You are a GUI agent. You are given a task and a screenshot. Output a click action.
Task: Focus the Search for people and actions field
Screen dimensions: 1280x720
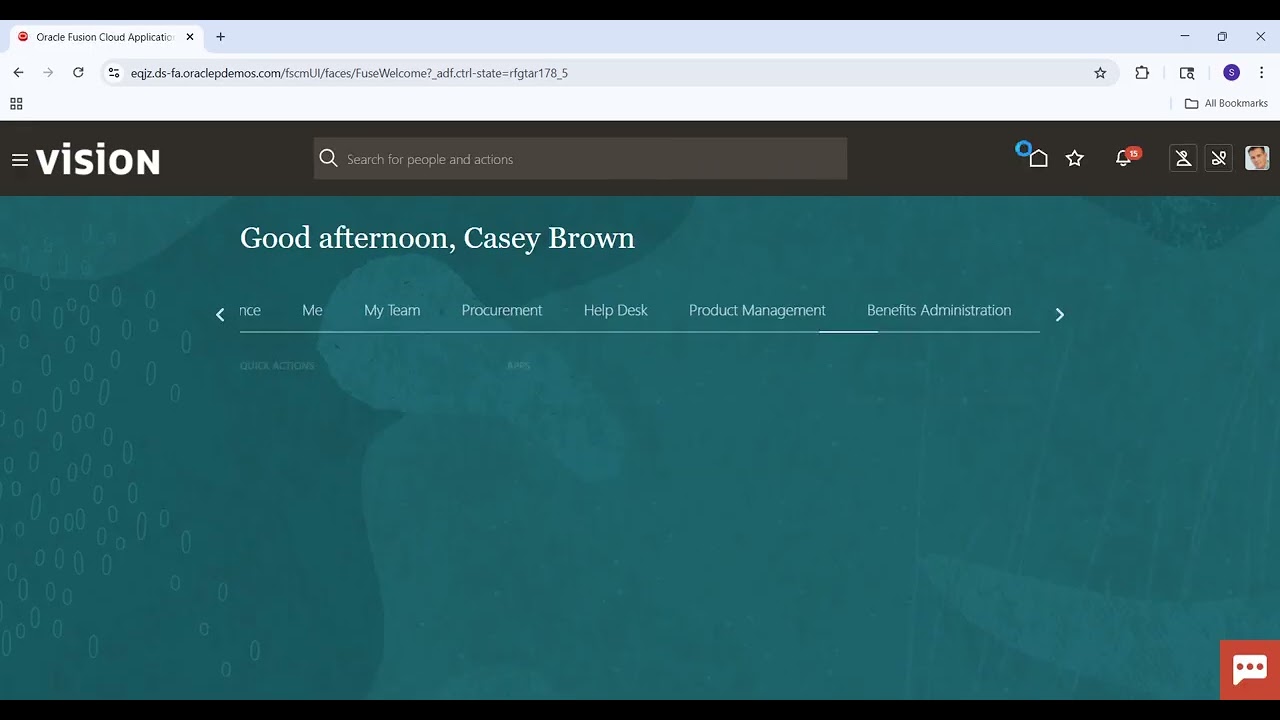coord(580,159)
